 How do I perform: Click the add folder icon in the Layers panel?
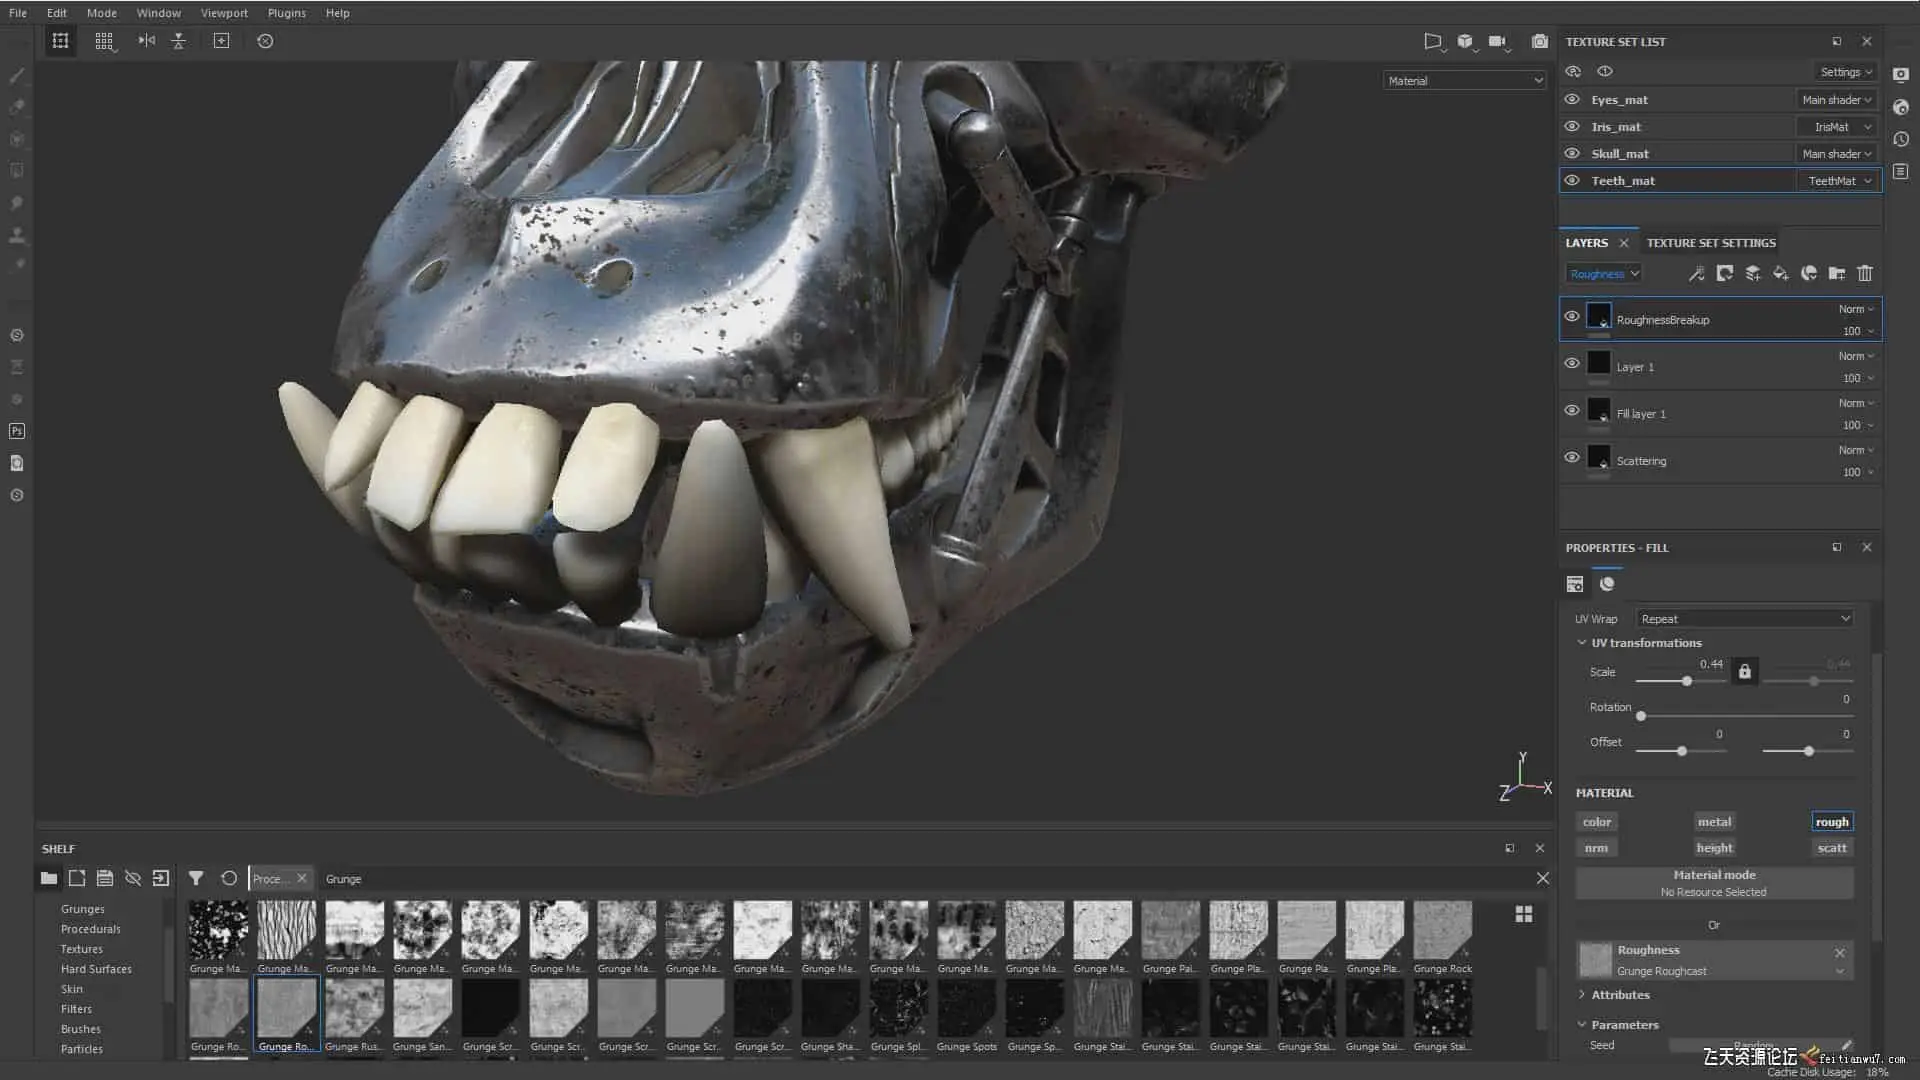point(1837,273)
